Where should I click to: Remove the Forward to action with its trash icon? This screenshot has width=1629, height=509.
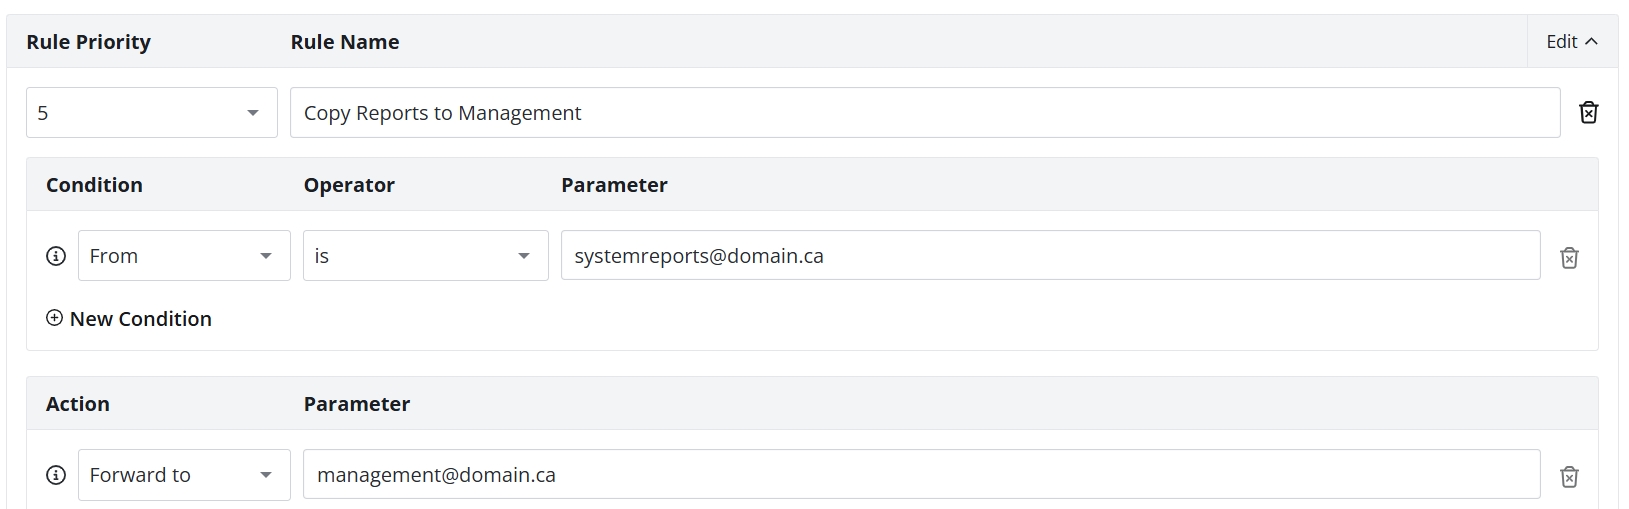(1569, 477)
